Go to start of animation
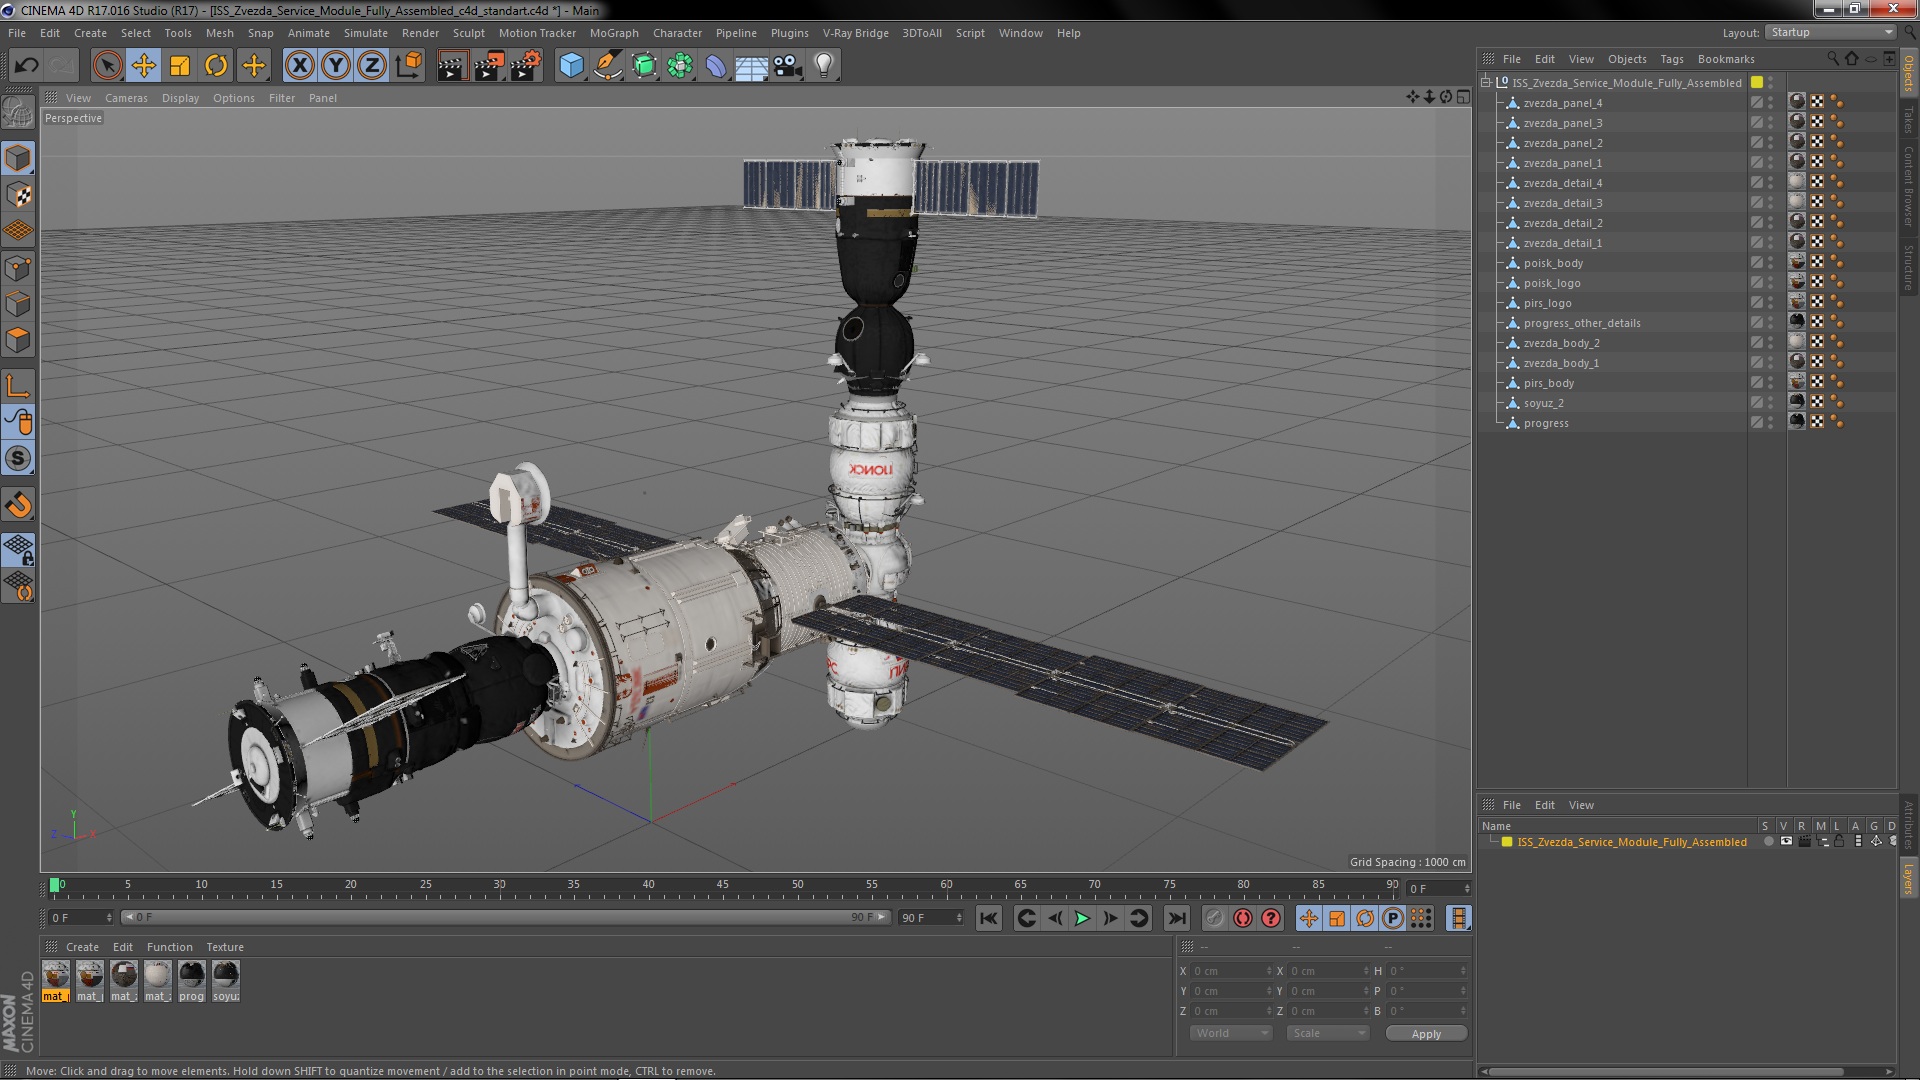 988,918
